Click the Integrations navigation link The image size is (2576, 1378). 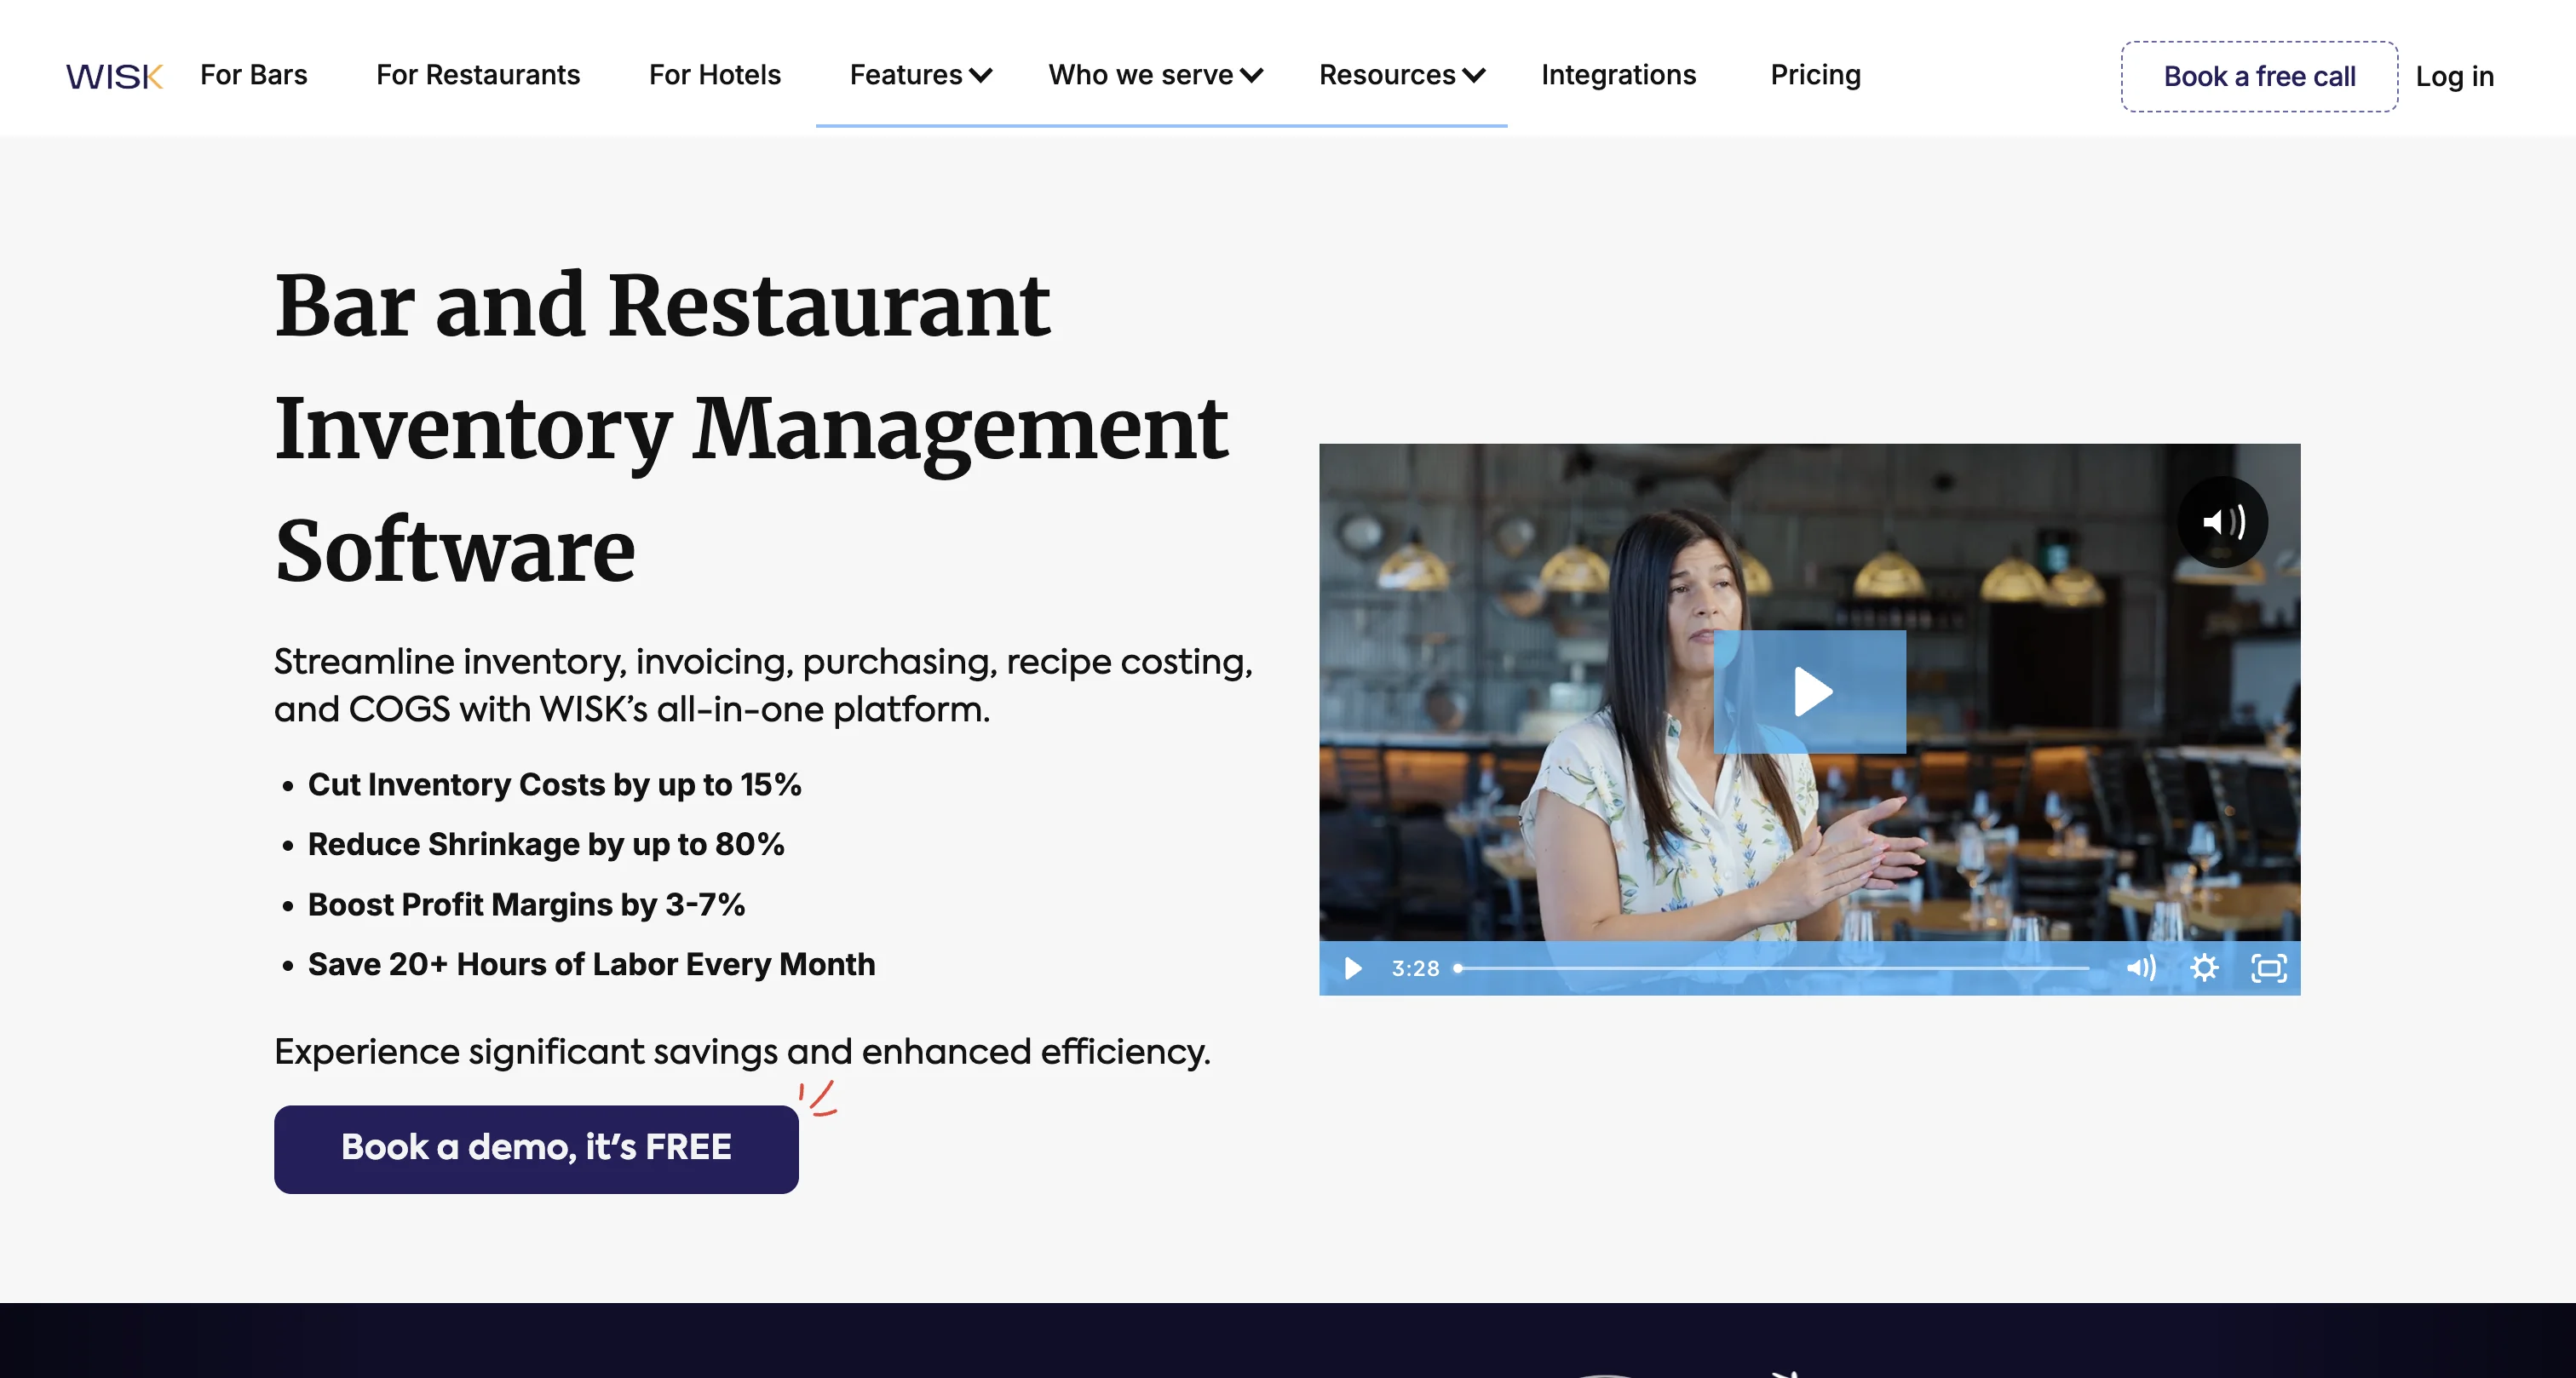[1619, 75]
